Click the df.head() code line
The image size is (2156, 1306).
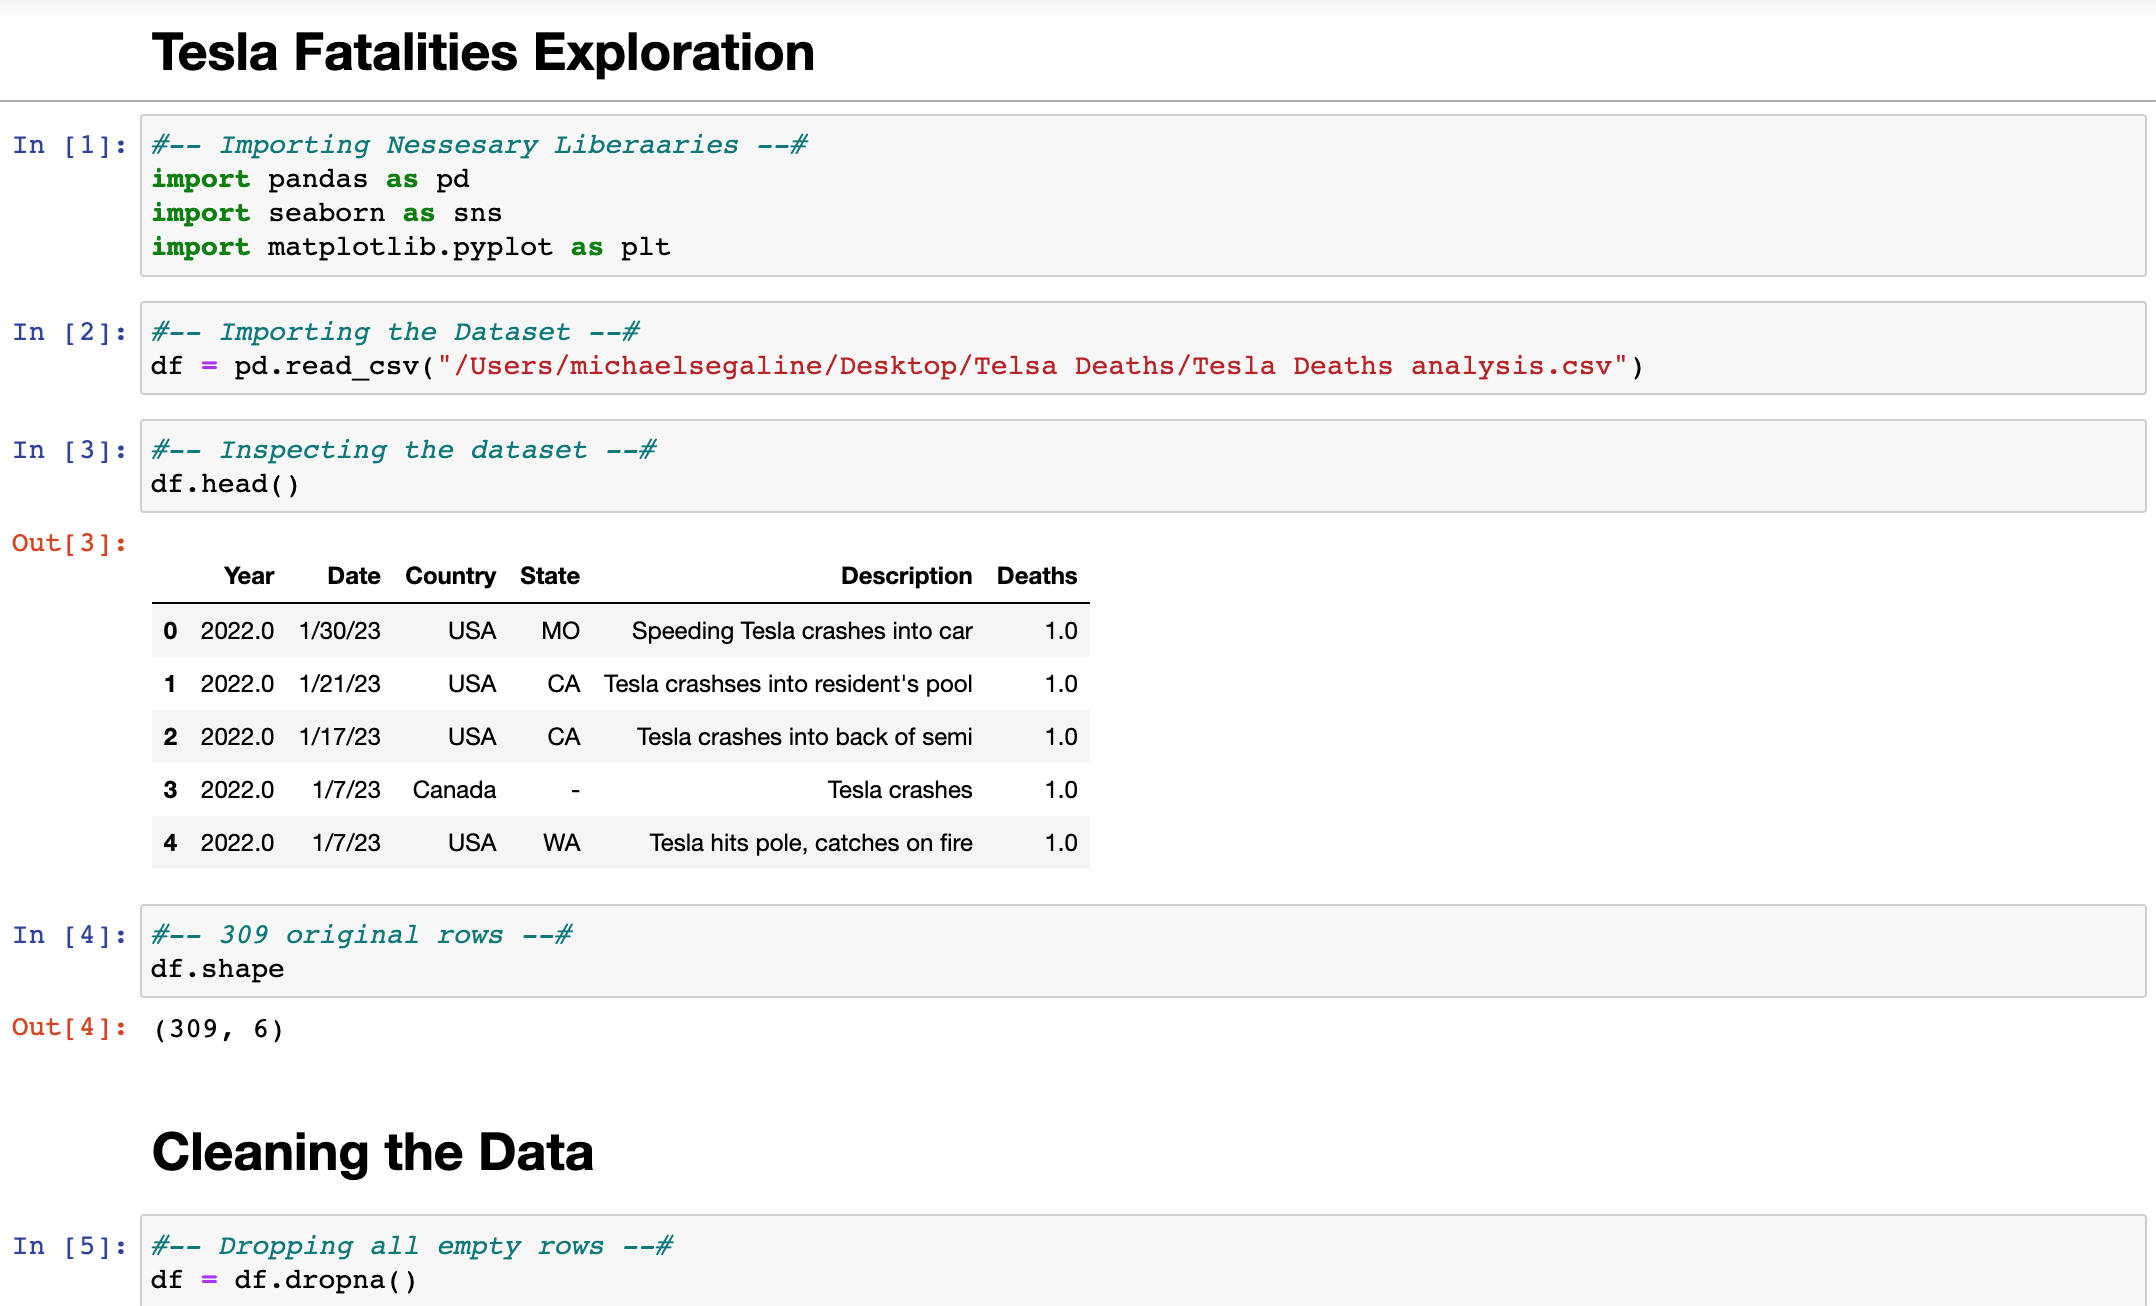[225, 485]
